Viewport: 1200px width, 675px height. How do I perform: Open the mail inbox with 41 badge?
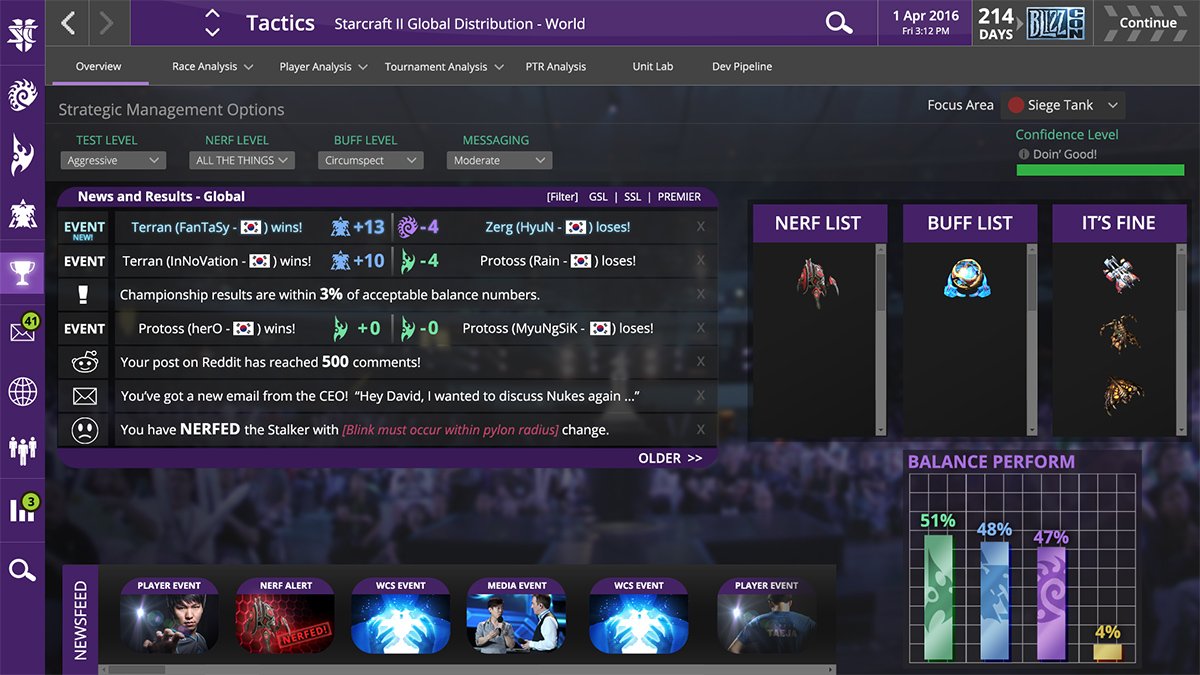(x=22, y=331)
